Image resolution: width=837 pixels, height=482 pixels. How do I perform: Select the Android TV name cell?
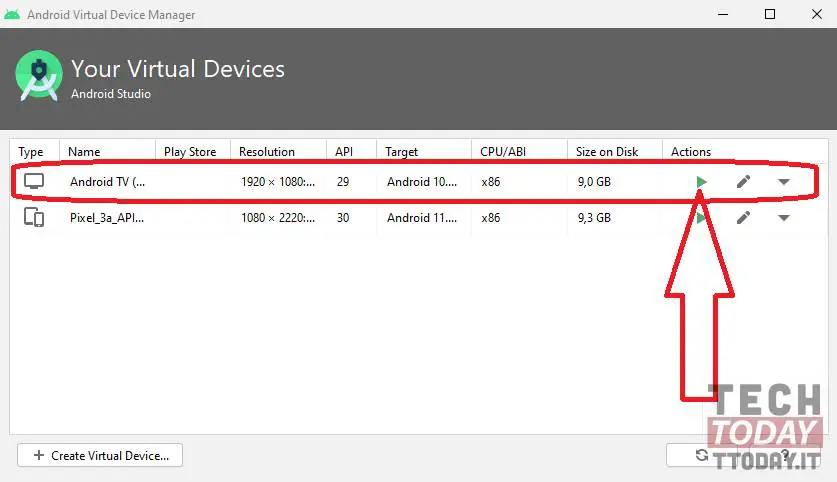coord(107,182)
